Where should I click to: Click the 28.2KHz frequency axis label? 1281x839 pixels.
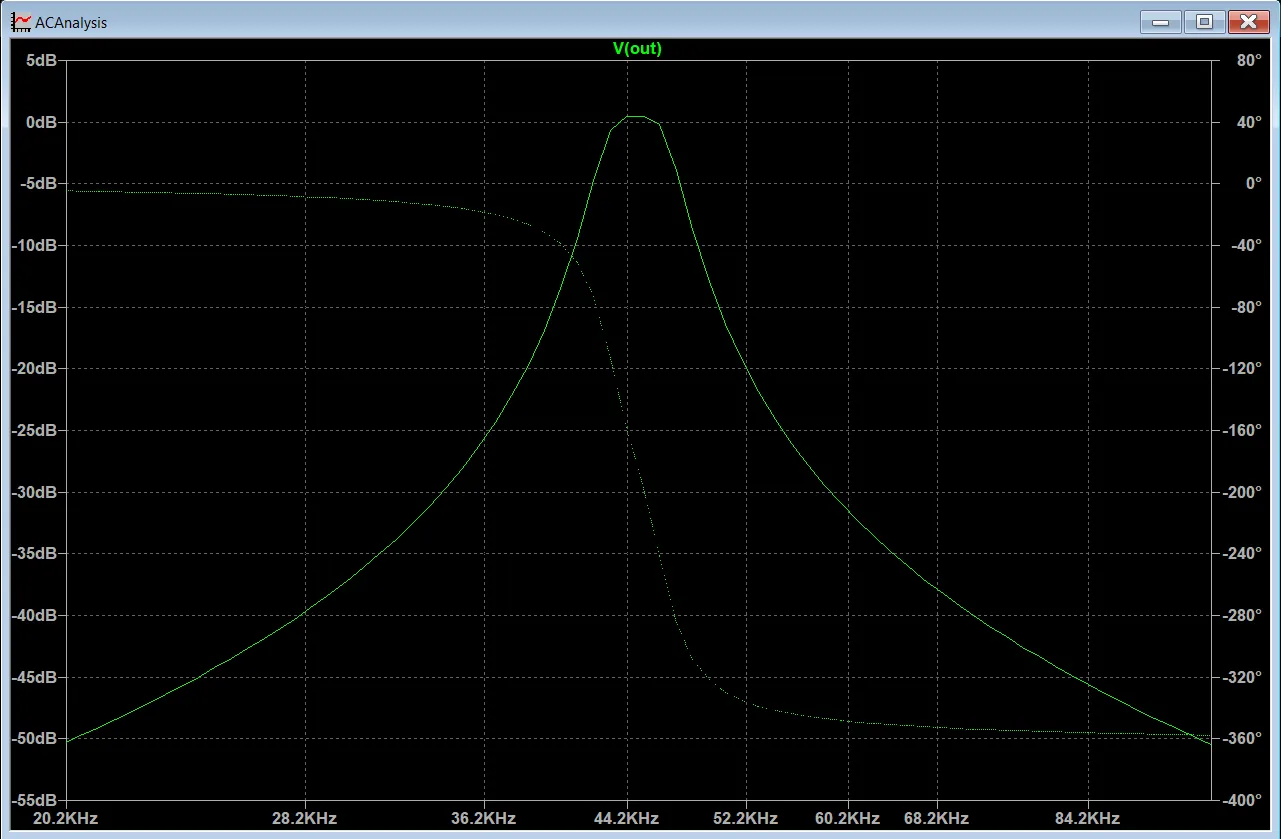tap(304, 818)
